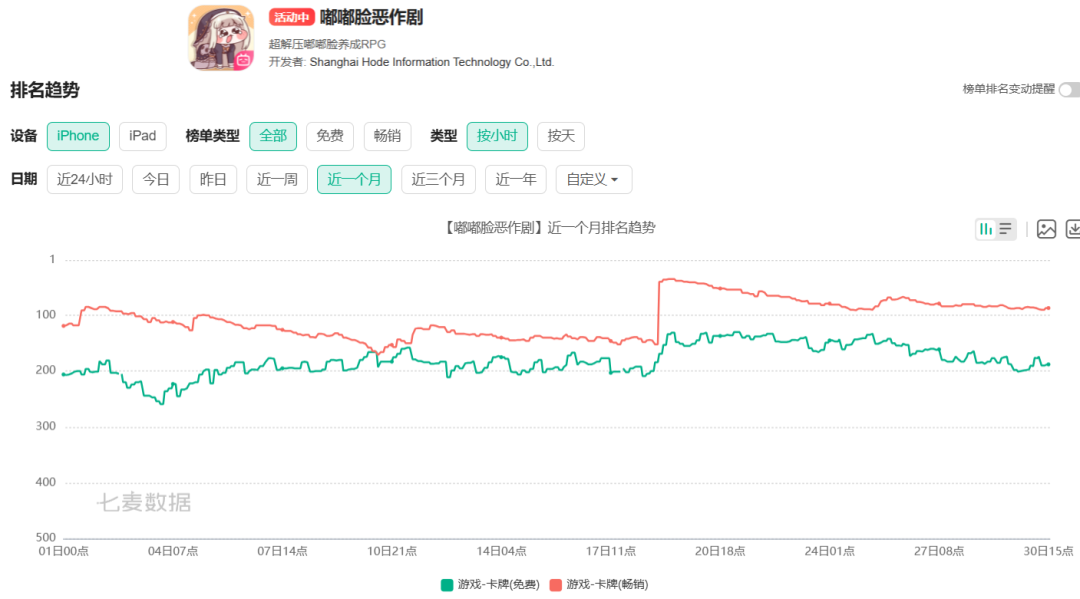This screenshot has width=1080, height=599.
Task: Choose 畅销 chart type filter
Action: click(387, 136)
